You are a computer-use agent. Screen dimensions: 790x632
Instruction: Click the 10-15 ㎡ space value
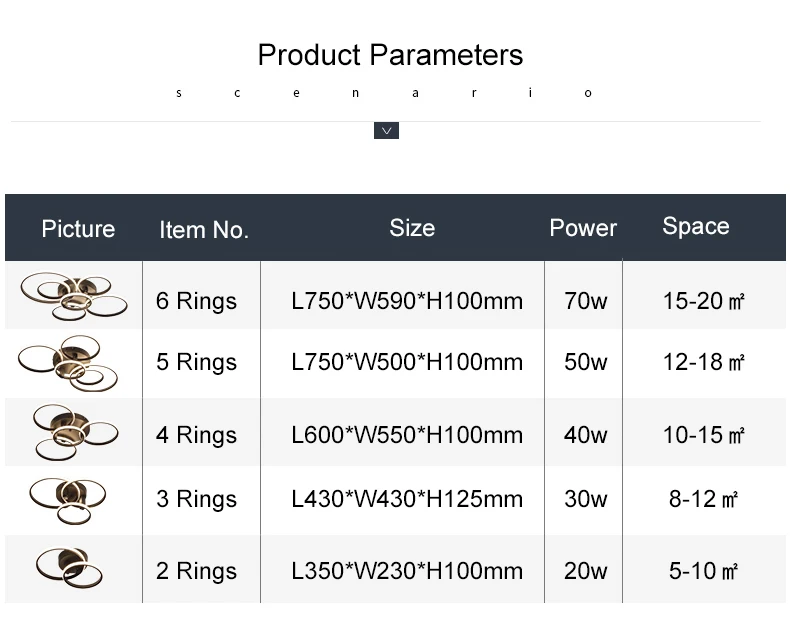pyautogui.click(x=704, y=435)
